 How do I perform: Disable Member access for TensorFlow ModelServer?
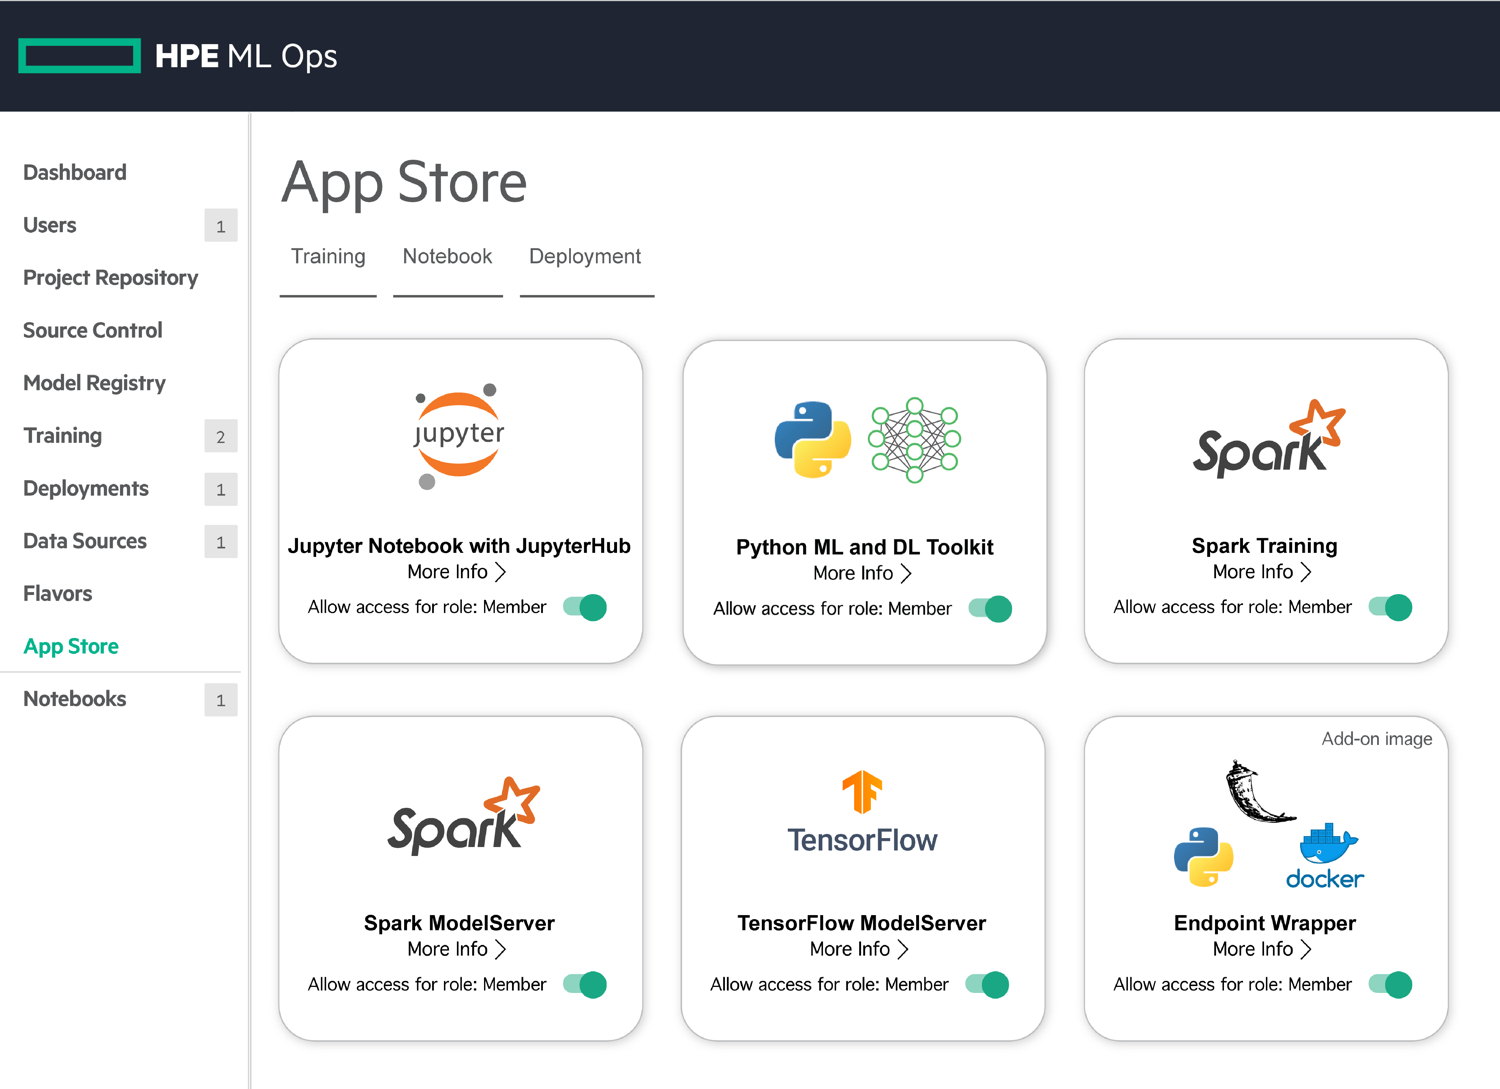(987, 985)
